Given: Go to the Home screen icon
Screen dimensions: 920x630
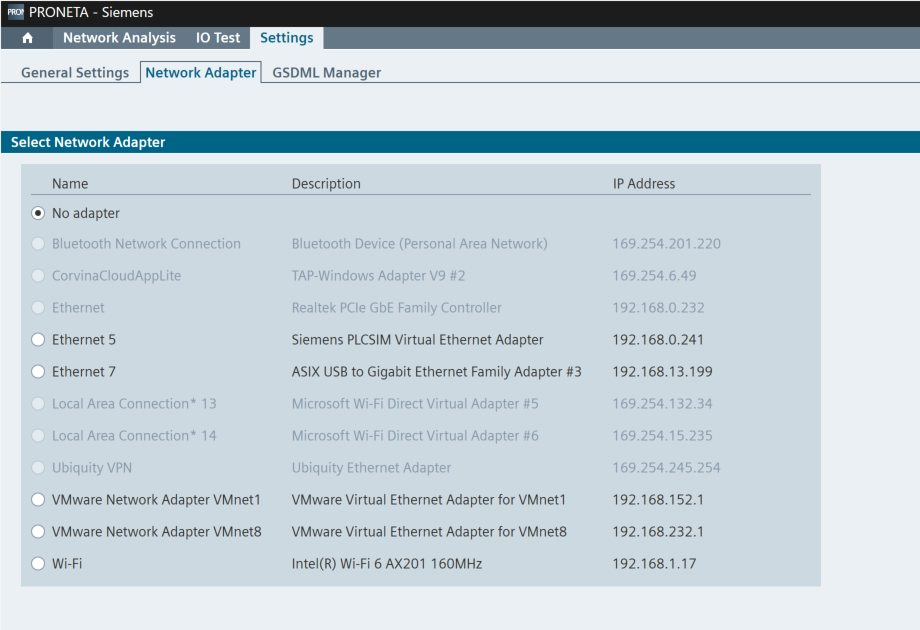Looking at the screenshot, I should [27, 38].
